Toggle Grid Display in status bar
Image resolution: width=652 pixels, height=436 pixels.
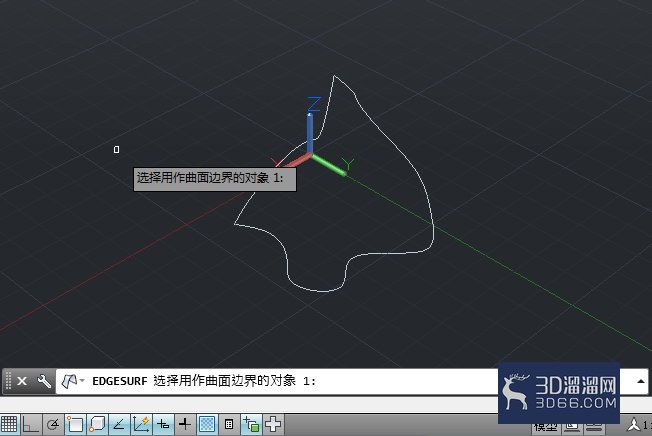click(x=9, y=424)
